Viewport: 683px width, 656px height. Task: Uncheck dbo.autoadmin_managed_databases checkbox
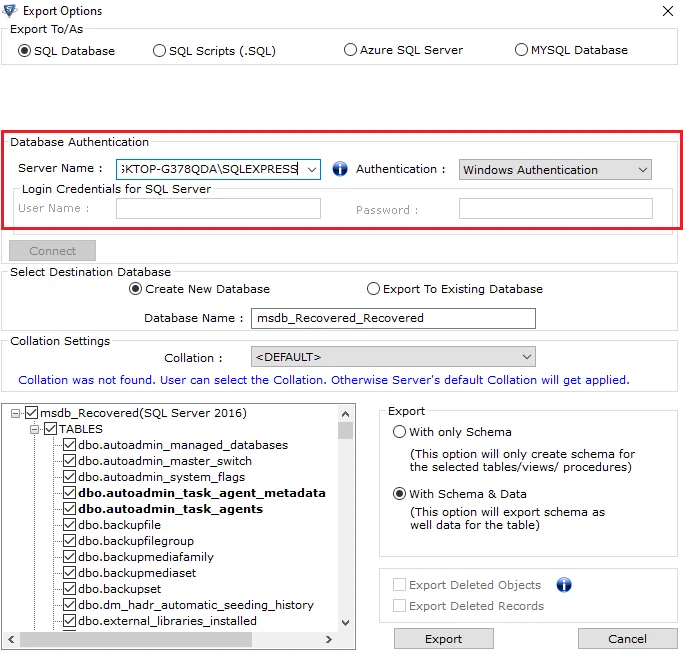(x=69, y=445)
